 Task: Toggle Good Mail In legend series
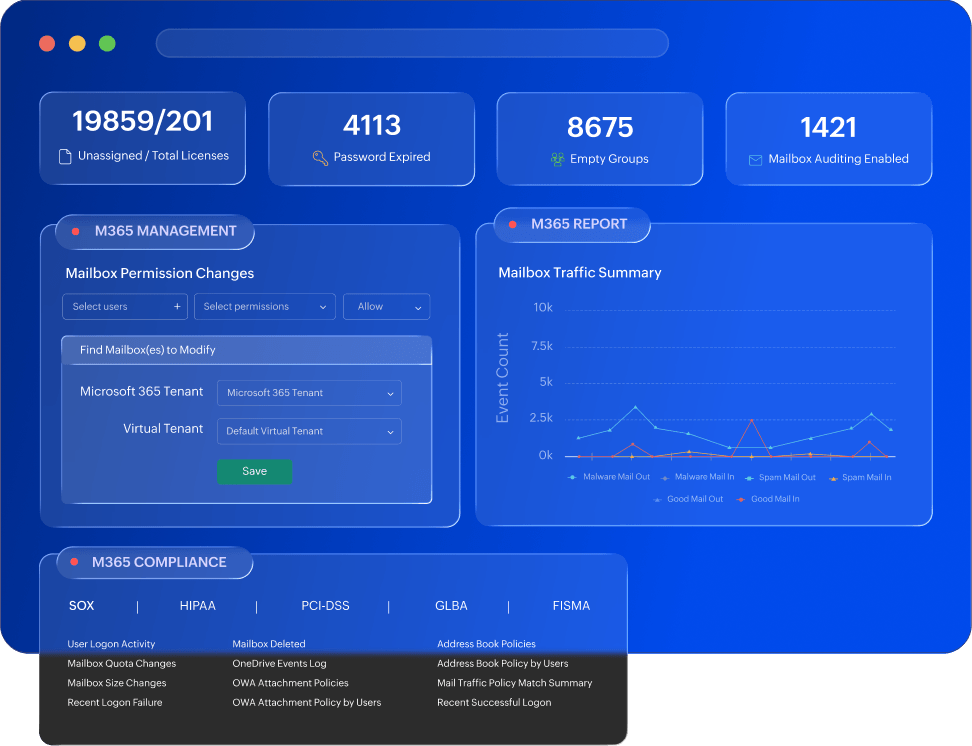pos(767,499)
